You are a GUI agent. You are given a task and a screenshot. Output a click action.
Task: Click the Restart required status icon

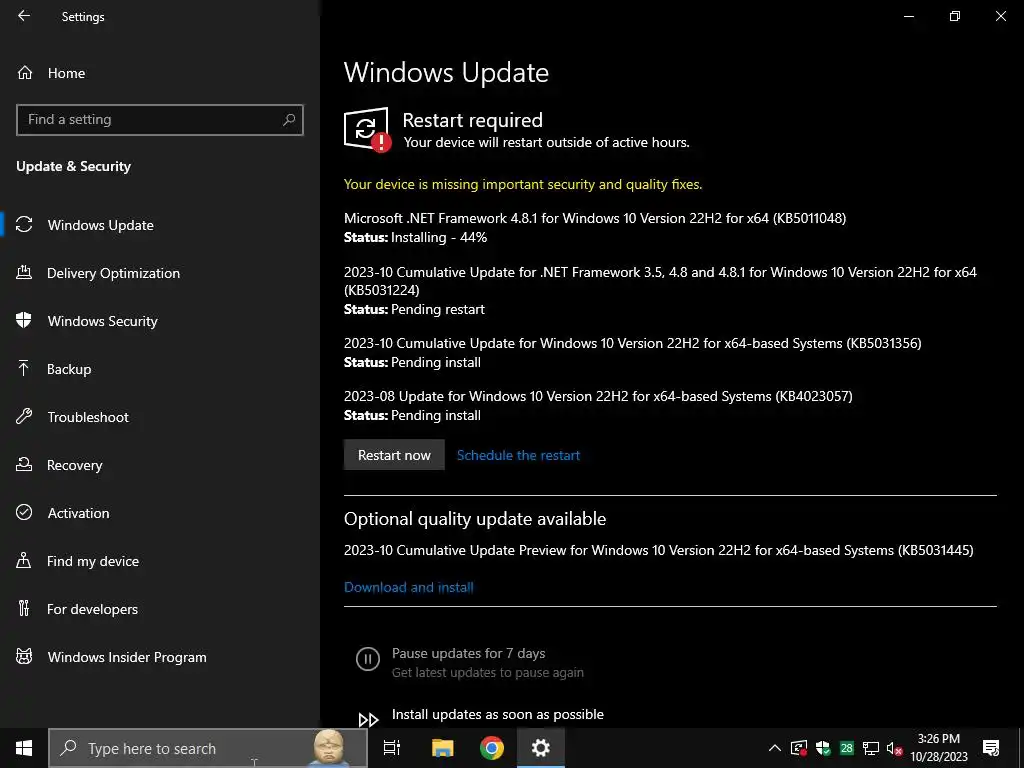[x=368, y=130]
